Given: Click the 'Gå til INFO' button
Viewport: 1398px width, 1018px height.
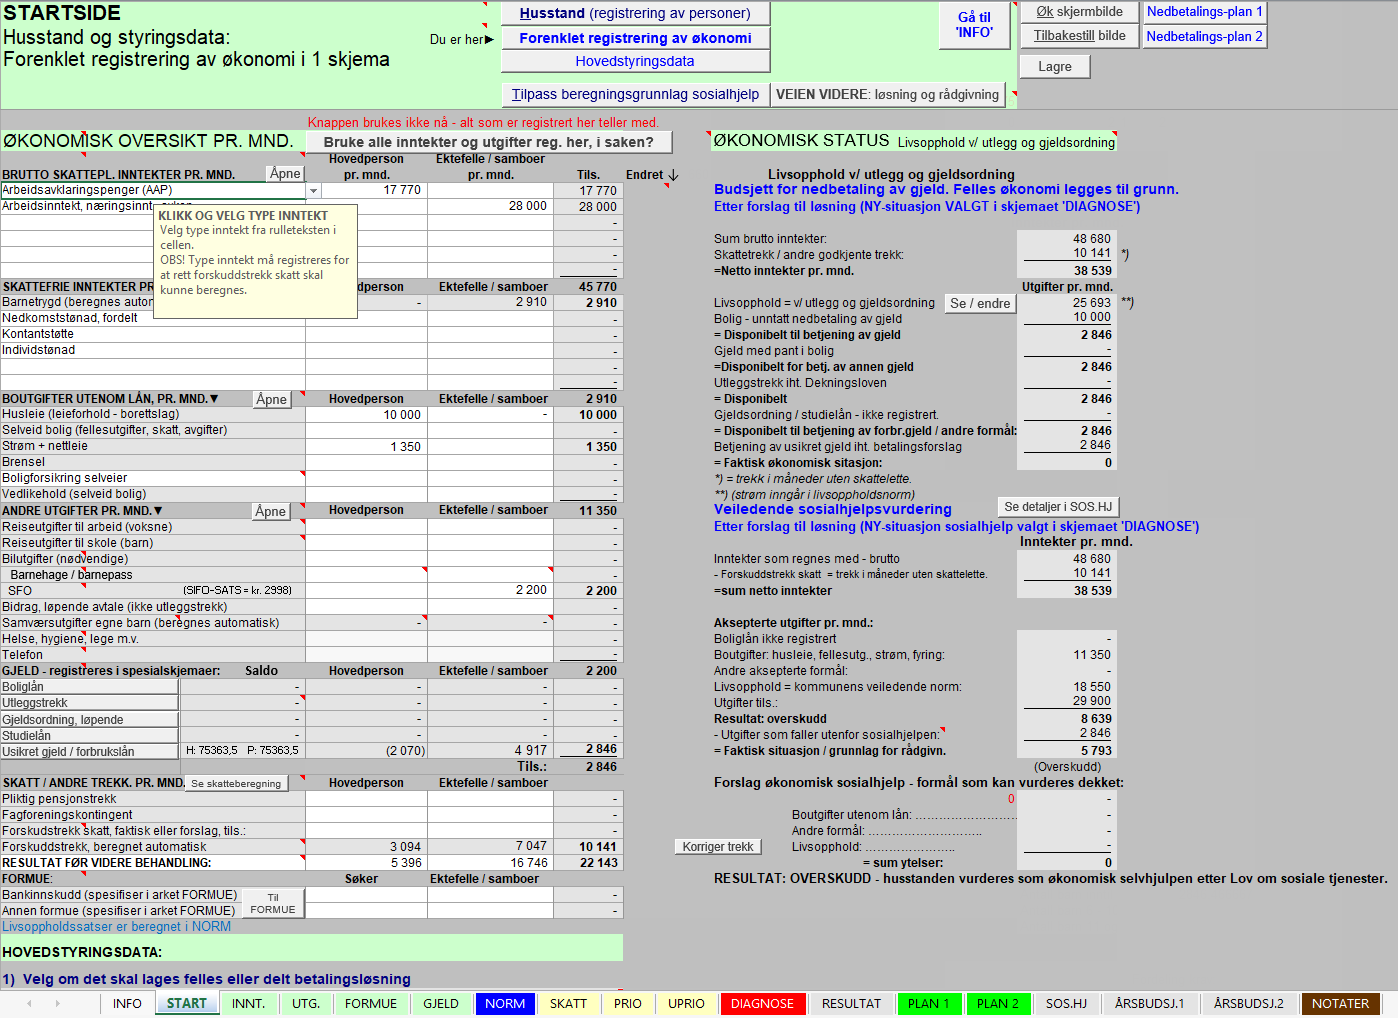Looking at the screenshot, I should [x=974, y=25].
